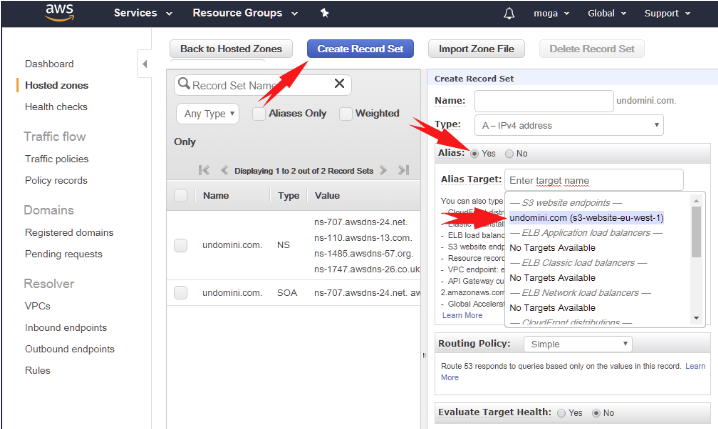The width and height of the screenshot is (718, 429).
Task: Click the alias target list scrollbar thumb
Action: tap(696, 232)
